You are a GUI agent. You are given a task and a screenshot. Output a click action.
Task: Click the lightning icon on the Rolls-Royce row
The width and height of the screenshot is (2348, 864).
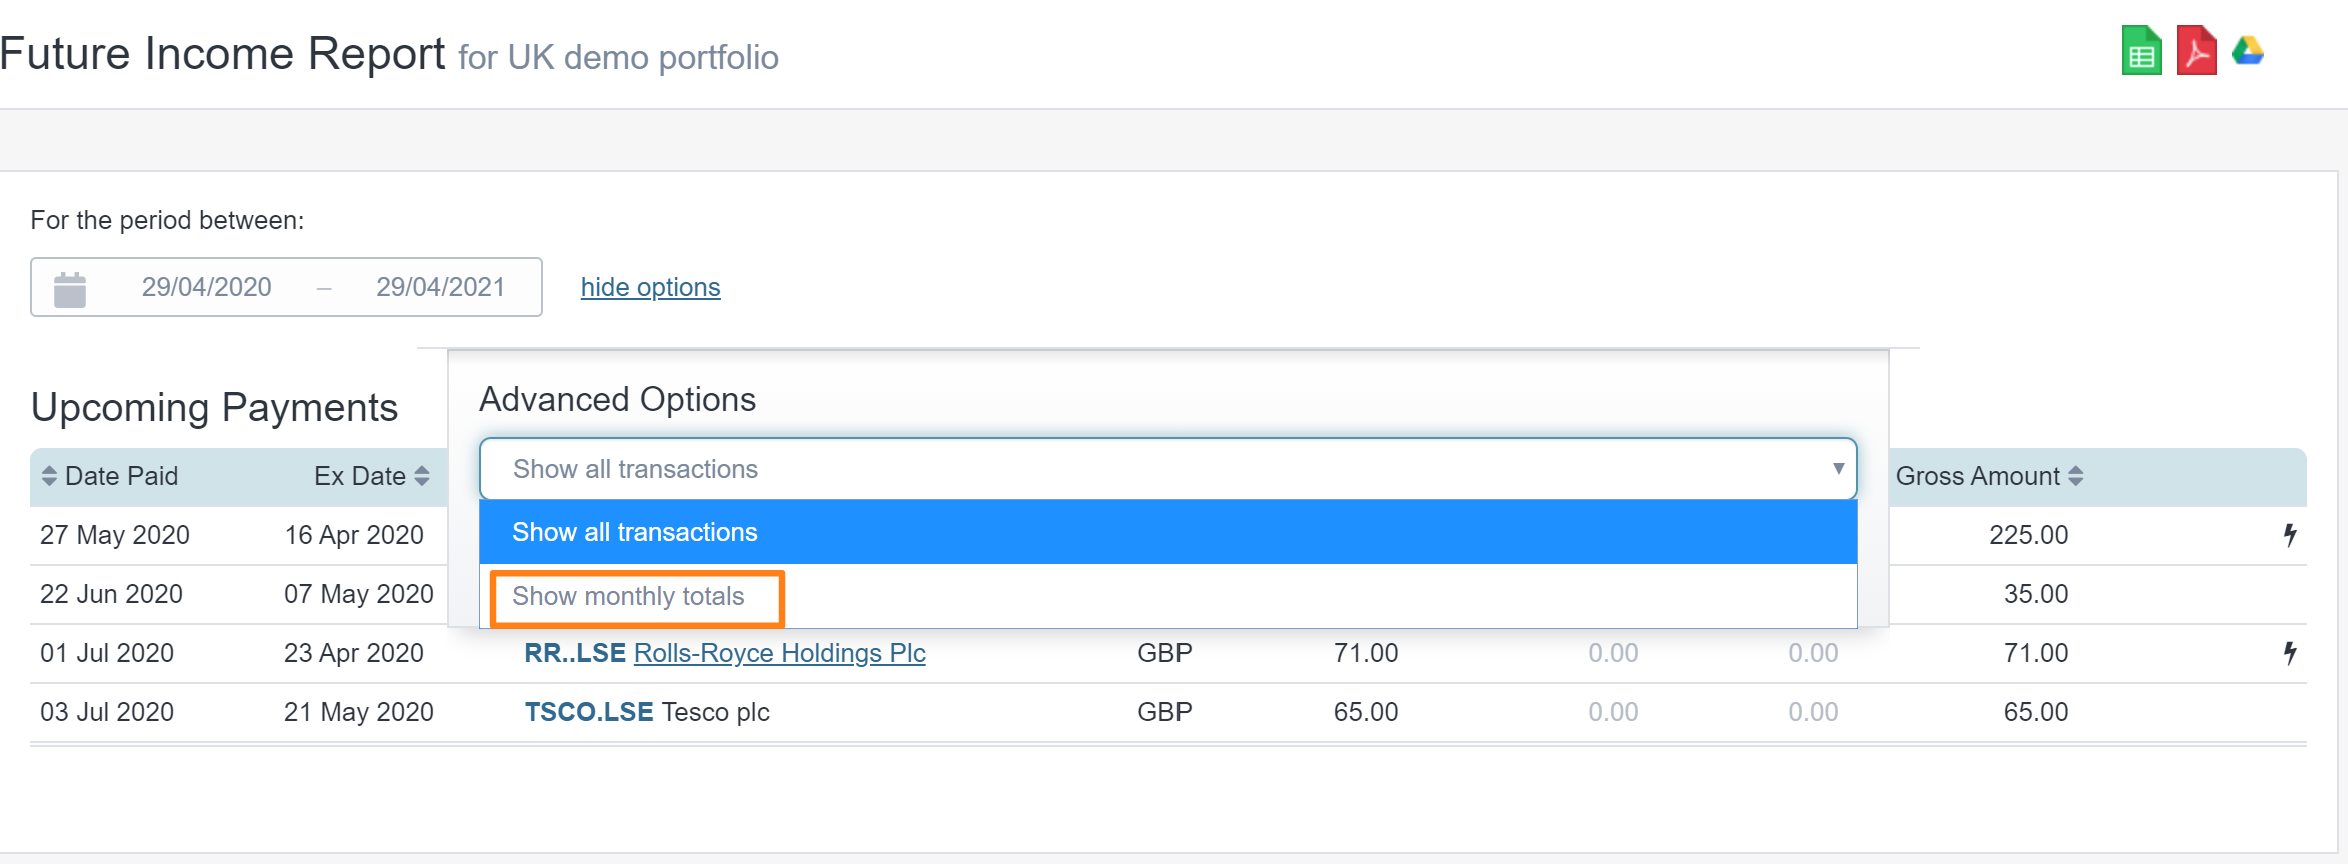(x=2289, y=653)
